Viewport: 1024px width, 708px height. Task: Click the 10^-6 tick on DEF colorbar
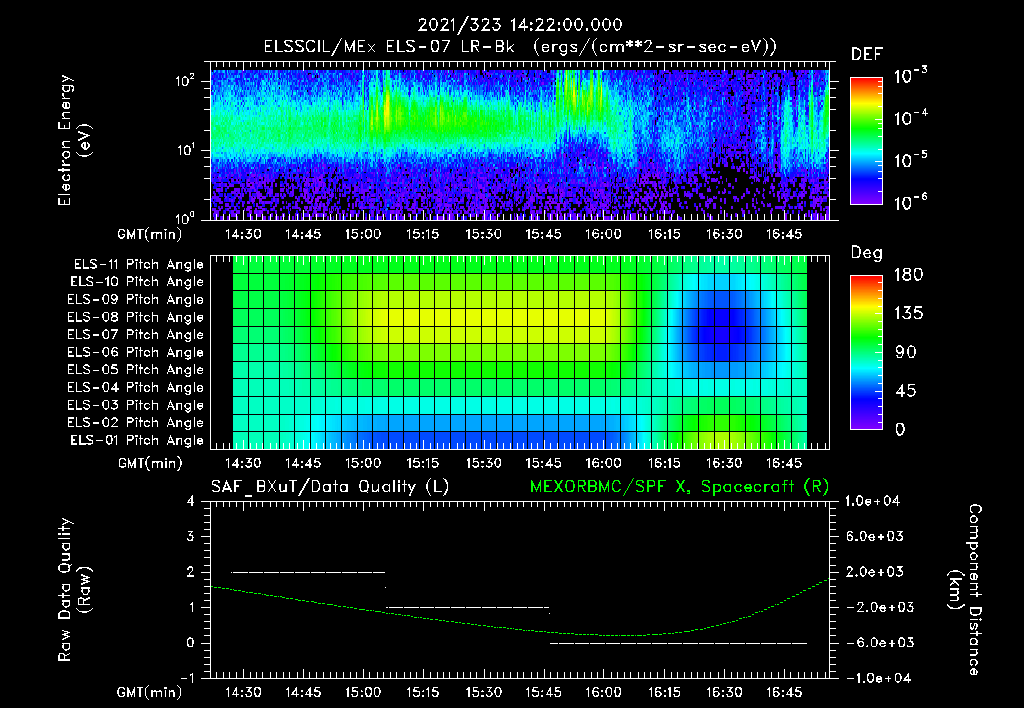910,202
